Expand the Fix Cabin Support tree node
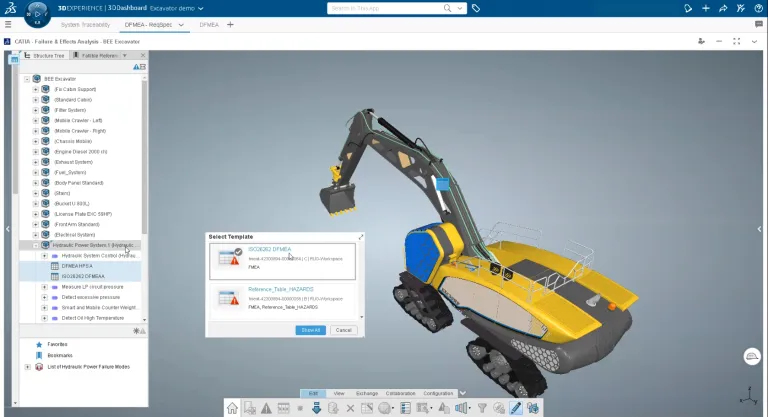This screenshot has height=417, width=768. [x=35, y=89]
